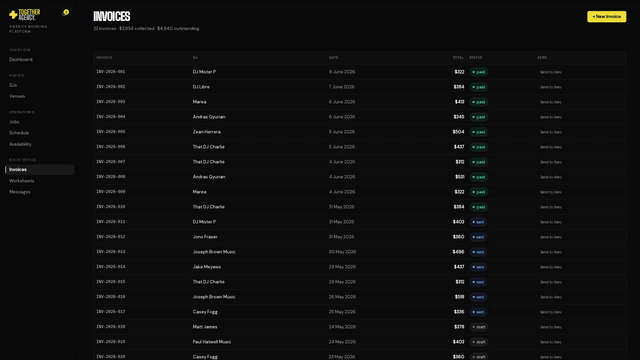Open the DJs roster page

[x=13, y=85]
